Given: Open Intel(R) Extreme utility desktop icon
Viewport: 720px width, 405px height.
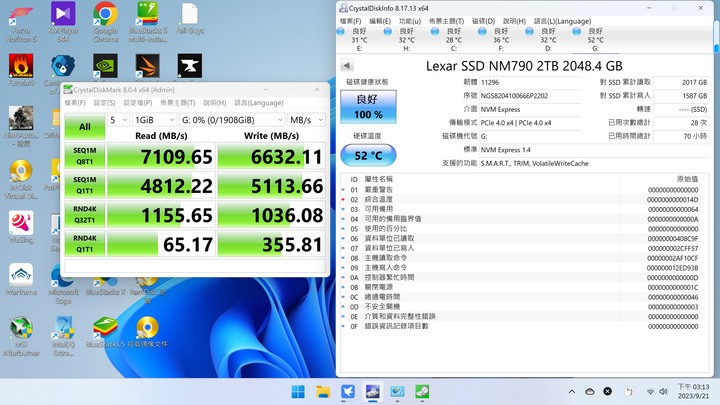Looking at the screenshot, I should click(x=63, y=336).
